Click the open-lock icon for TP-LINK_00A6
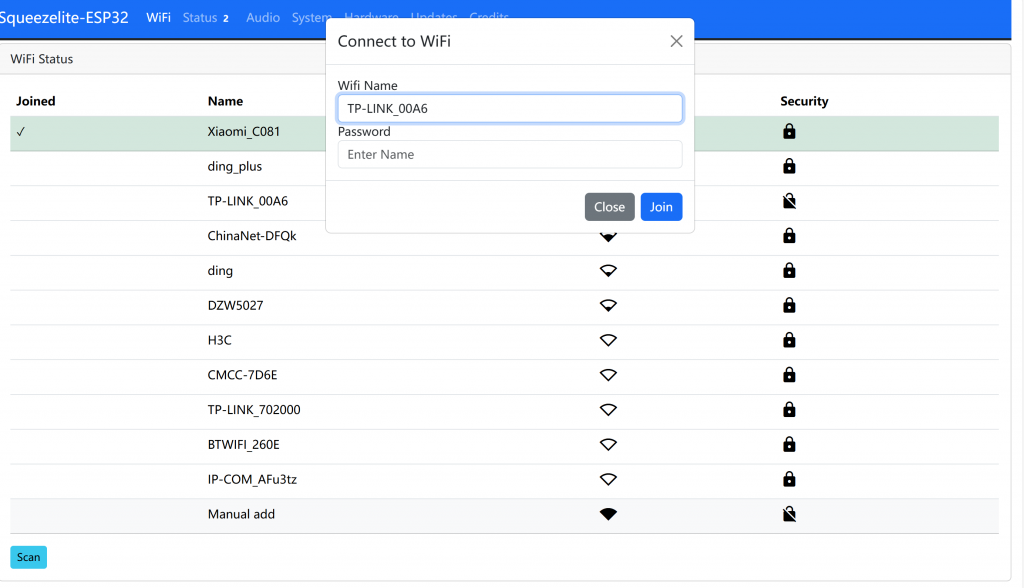This screenshot has height=588, width=1024. click(x=789, y=202)
